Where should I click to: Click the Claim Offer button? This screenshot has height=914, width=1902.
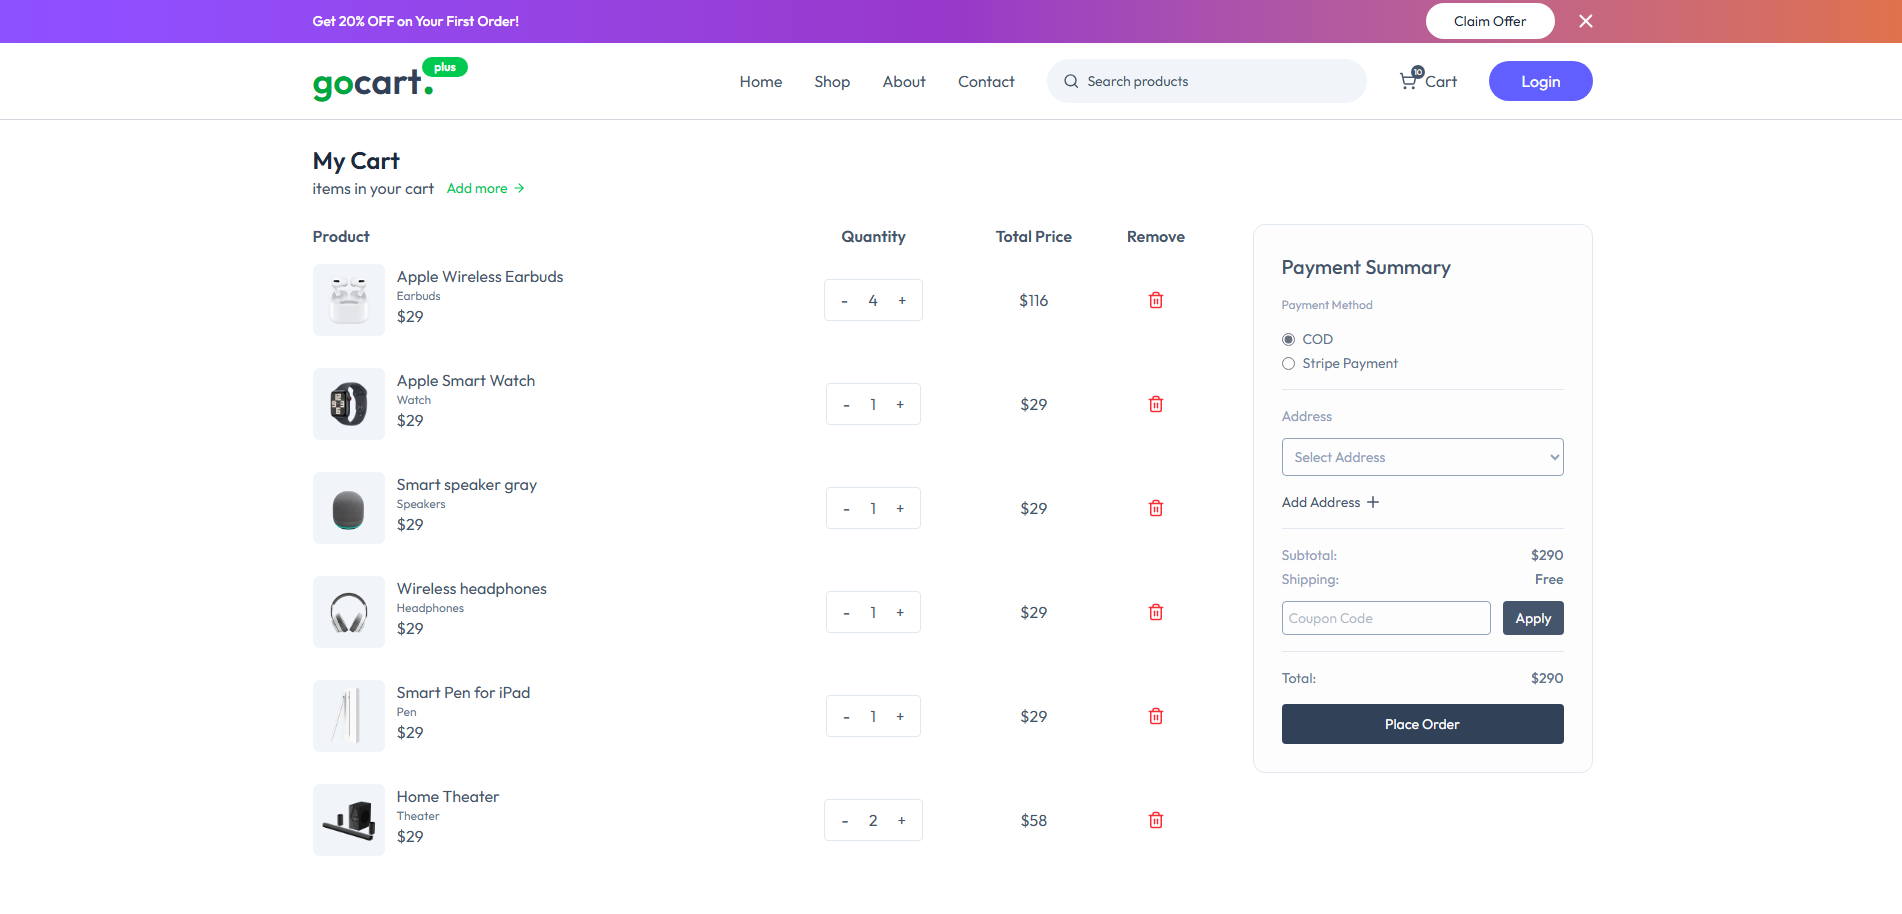click(x=1489, y=21)
